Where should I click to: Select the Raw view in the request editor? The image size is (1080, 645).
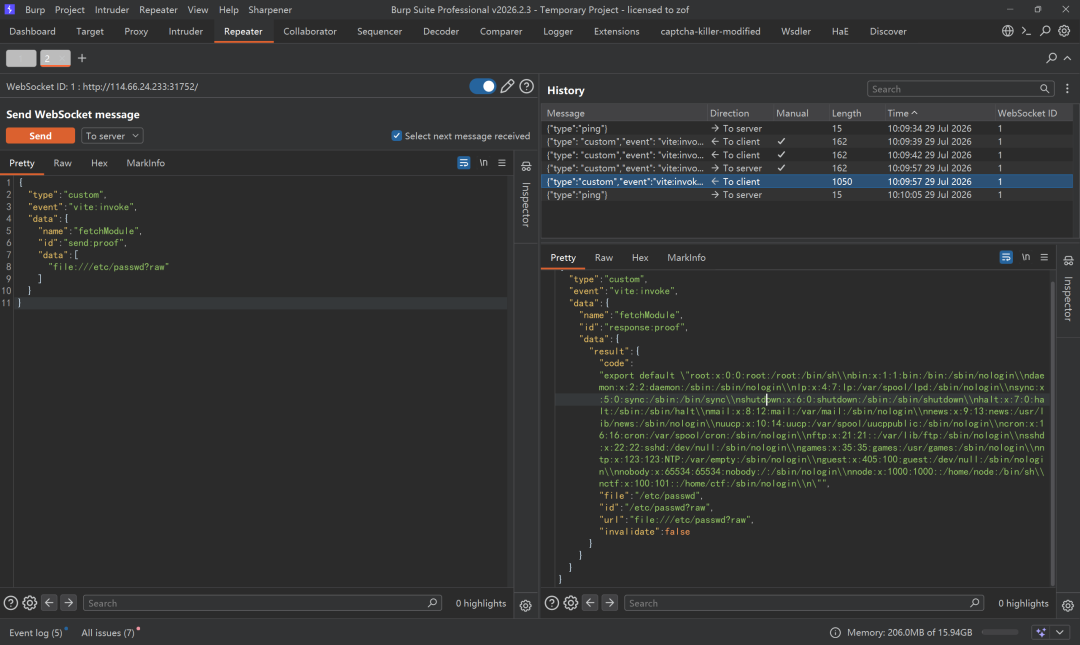62,163
